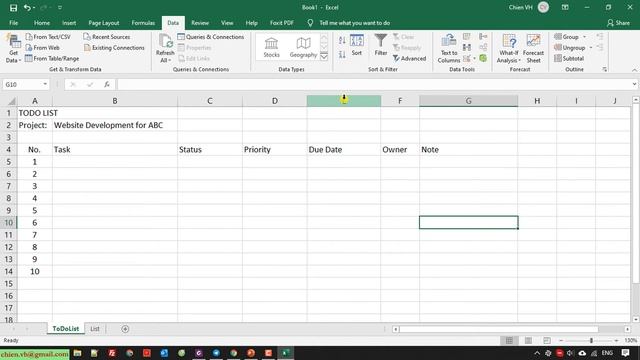Click in the formula bar

pyautogui.click(x=373, y=84)
